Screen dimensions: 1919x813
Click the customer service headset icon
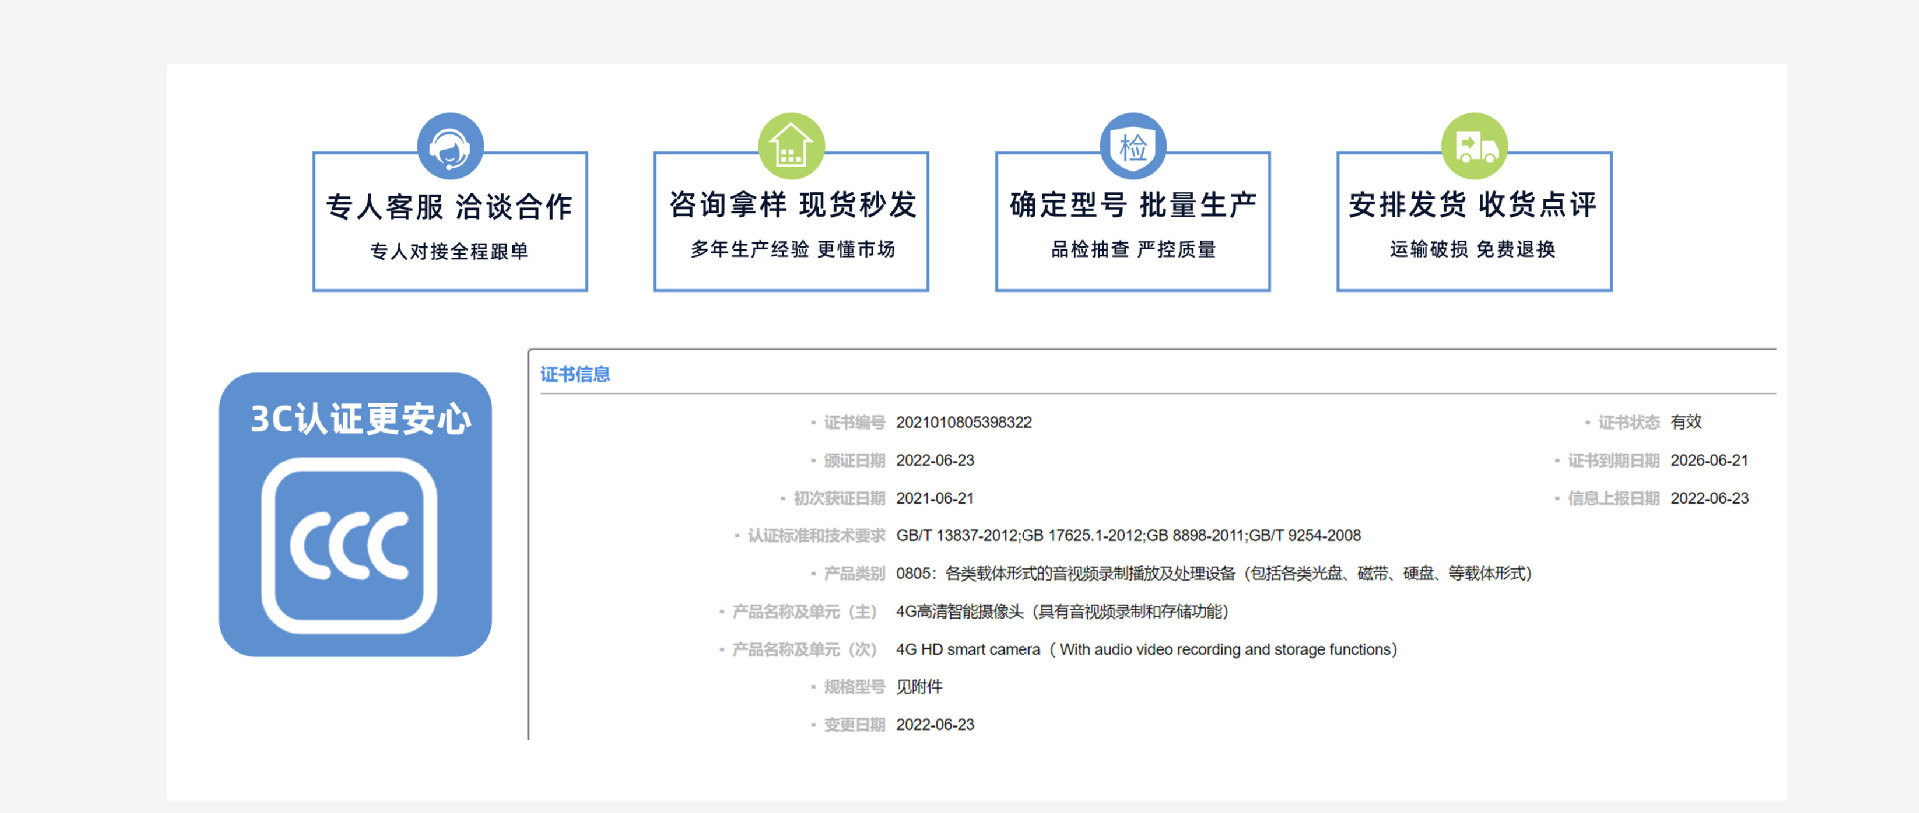point(450,146)
